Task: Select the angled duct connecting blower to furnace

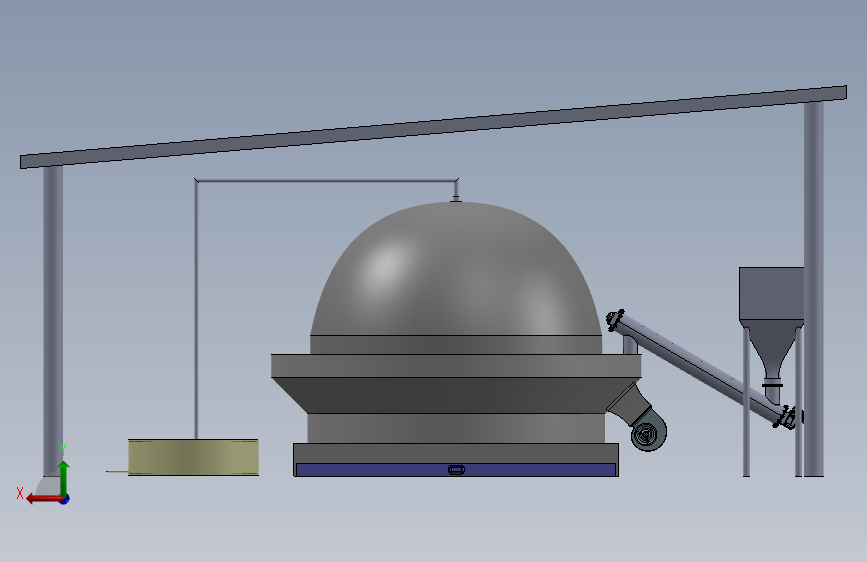Action: [x=629, y=404]
